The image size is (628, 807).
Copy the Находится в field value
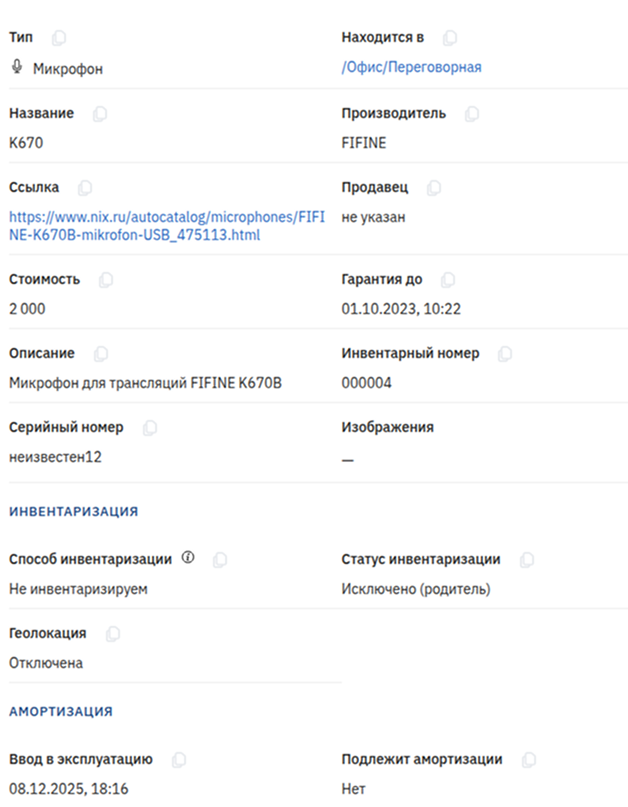450,38
